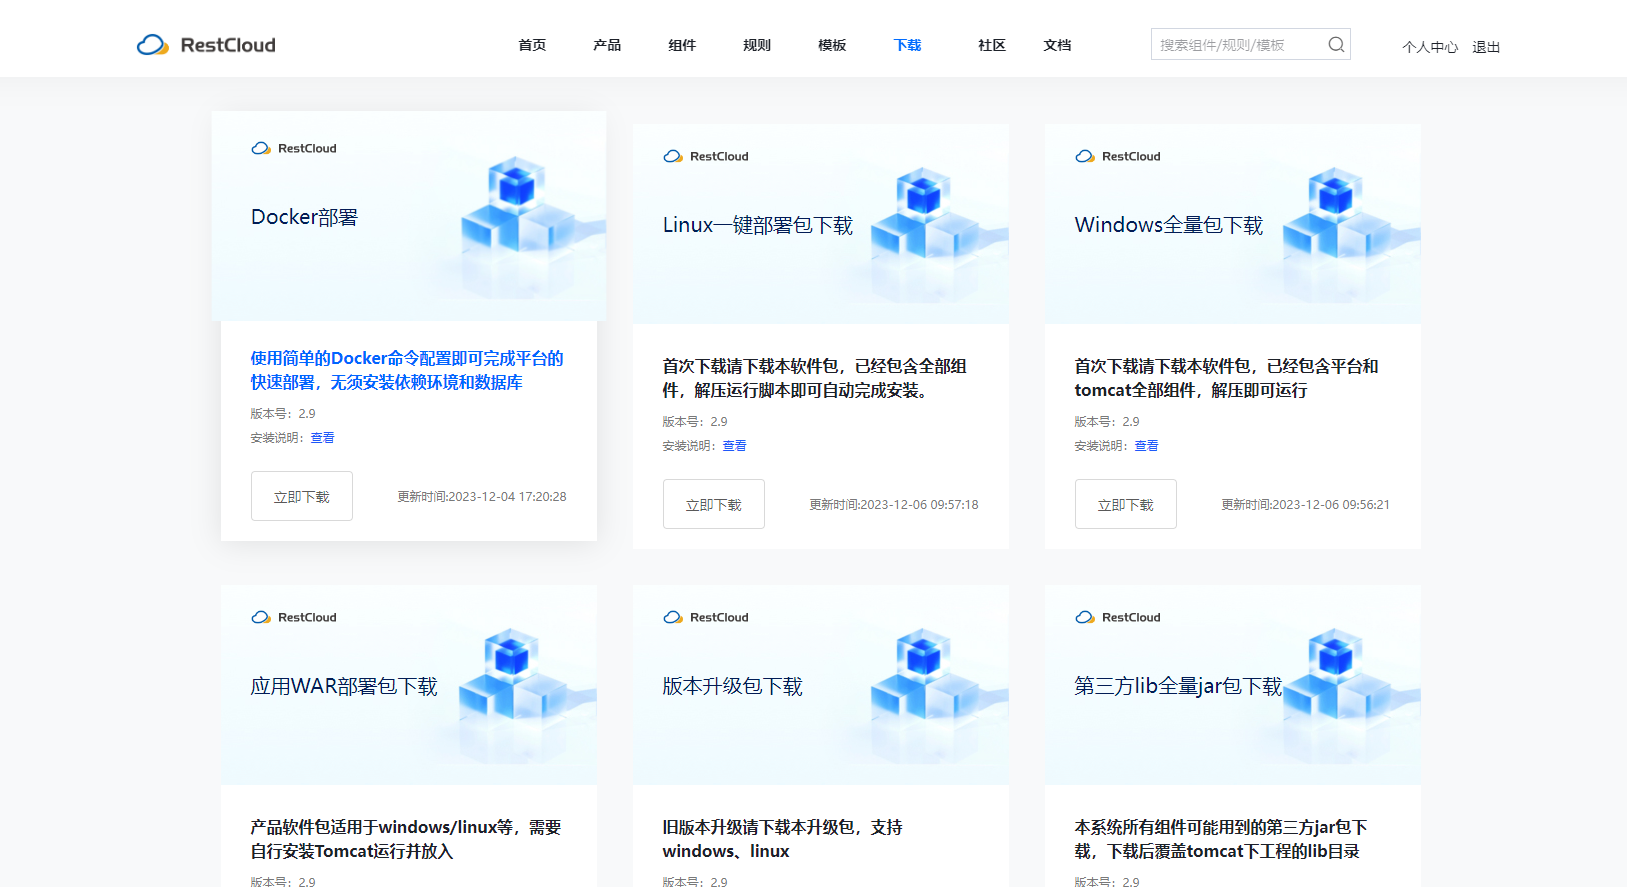1627x887 pixels.
Task: Open the 模板 menu item
Action: point(832,45)
